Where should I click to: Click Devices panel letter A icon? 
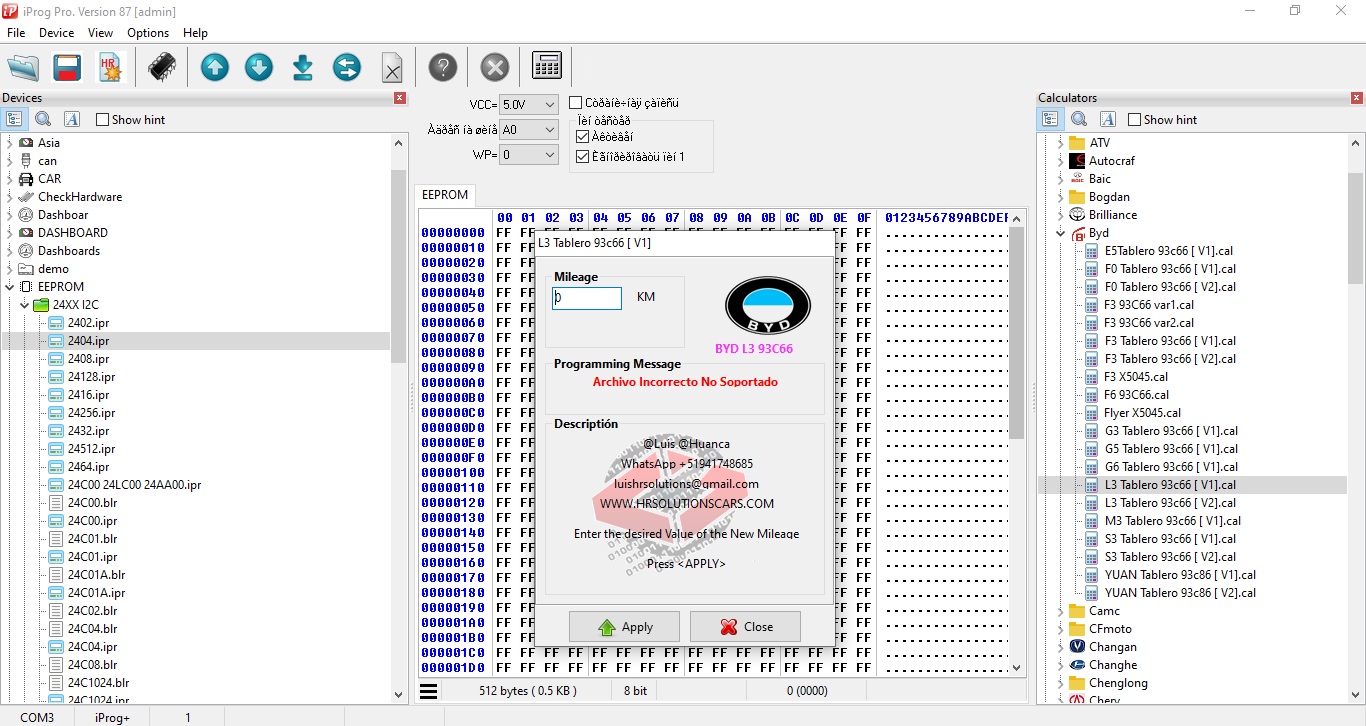(72, 119)
